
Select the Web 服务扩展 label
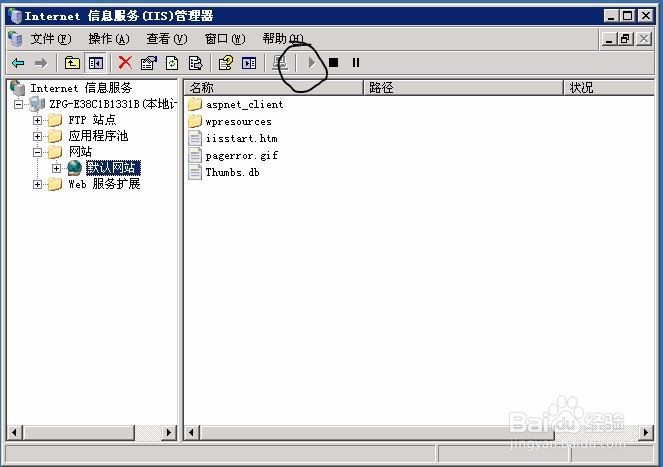pos(104,184)
